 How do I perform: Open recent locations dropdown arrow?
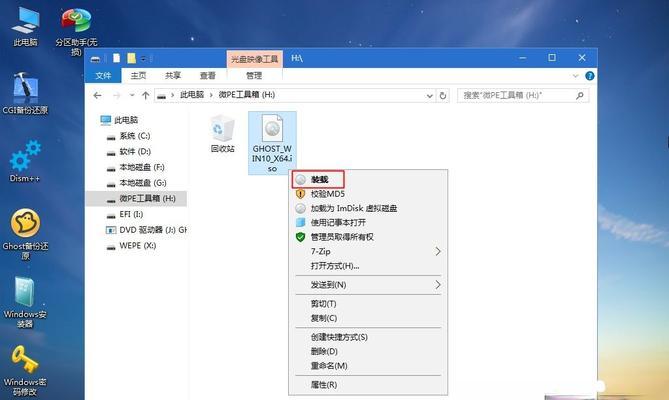132,96
